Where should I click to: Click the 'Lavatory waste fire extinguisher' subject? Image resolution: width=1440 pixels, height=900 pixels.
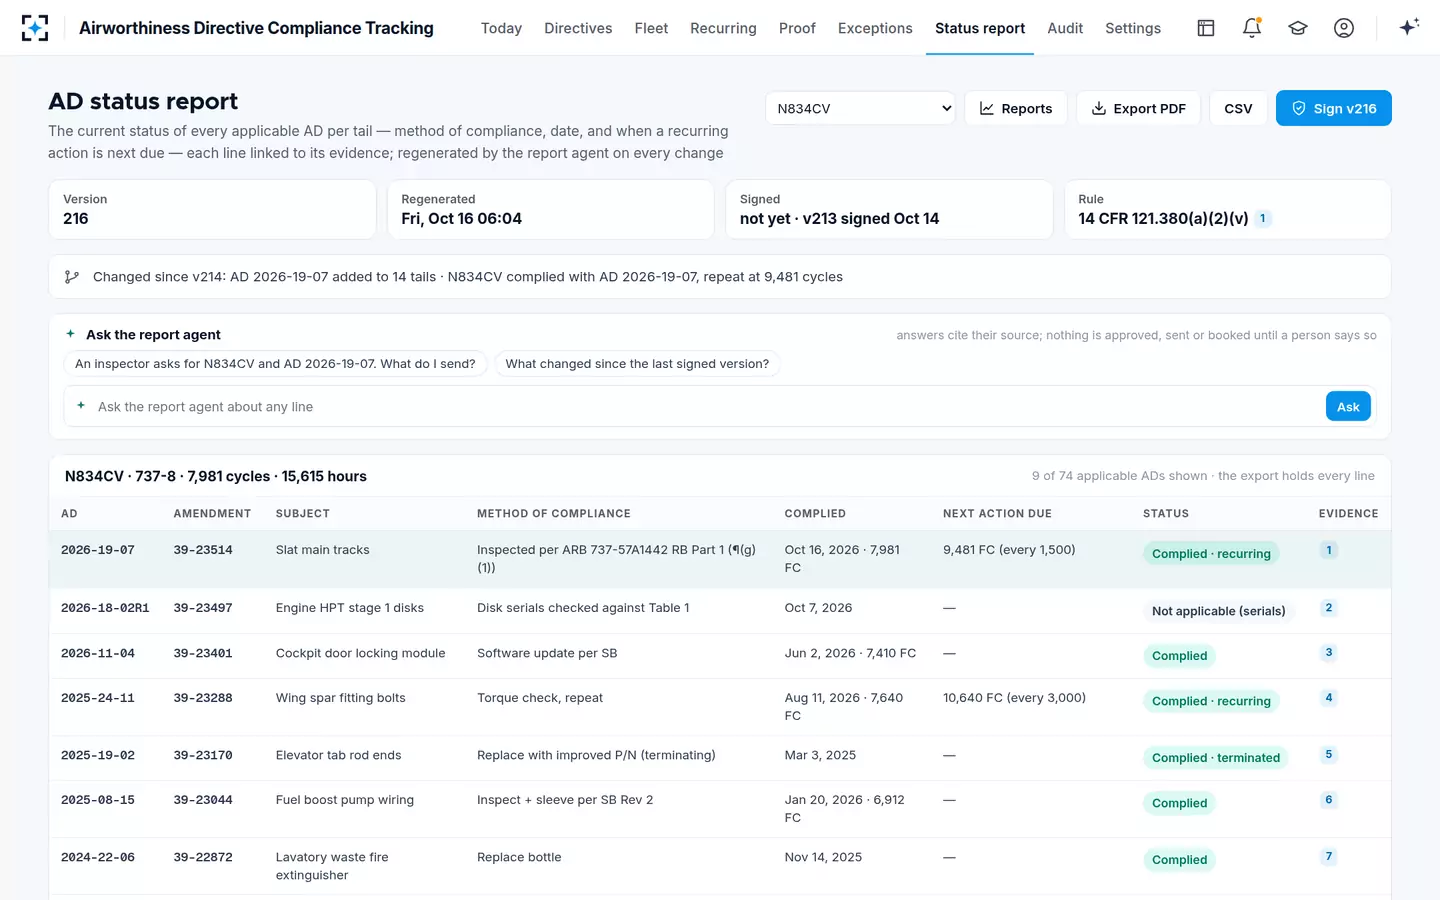pyautogui.click(x=332, y=866)
